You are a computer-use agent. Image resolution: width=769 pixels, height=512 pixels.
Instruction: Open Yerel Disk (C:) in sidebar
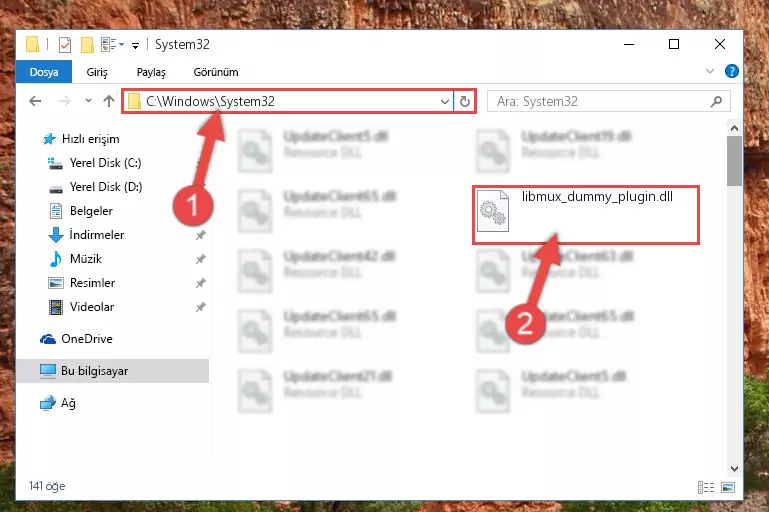pos(94,163)
